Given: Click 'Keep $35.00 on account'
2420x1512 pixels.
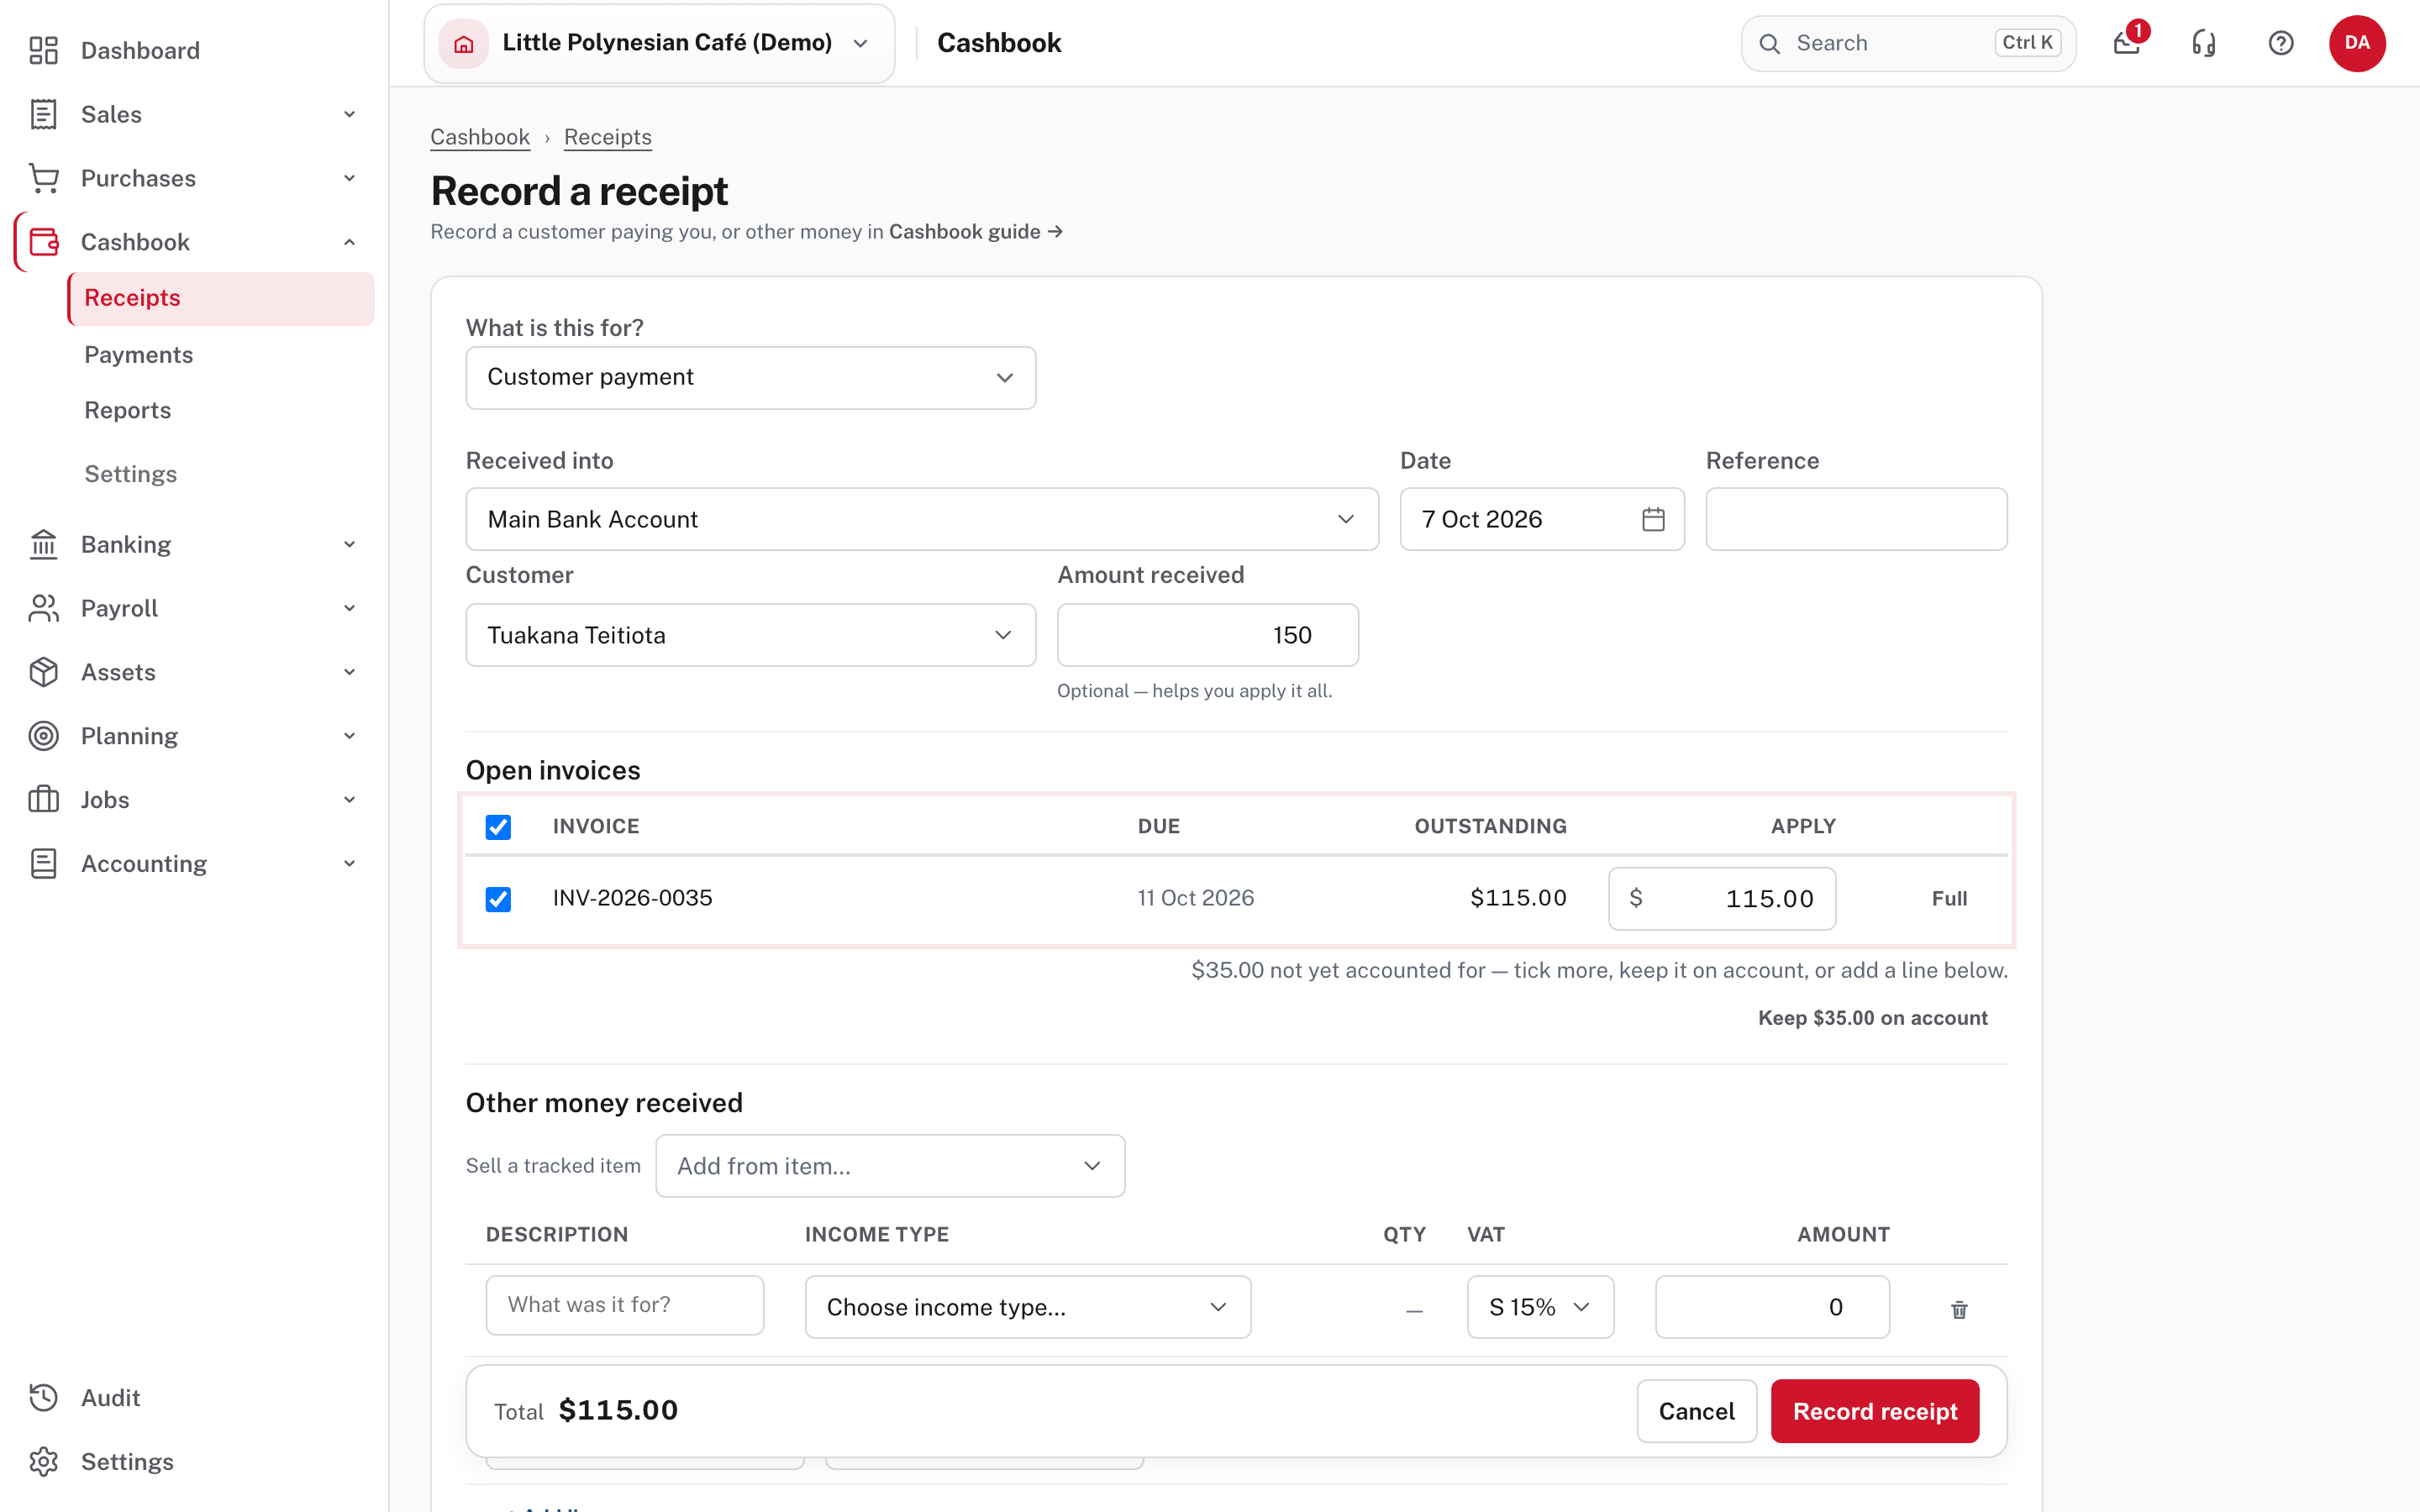Looking at the screenshot, I should click(x=1873, y=1018).
